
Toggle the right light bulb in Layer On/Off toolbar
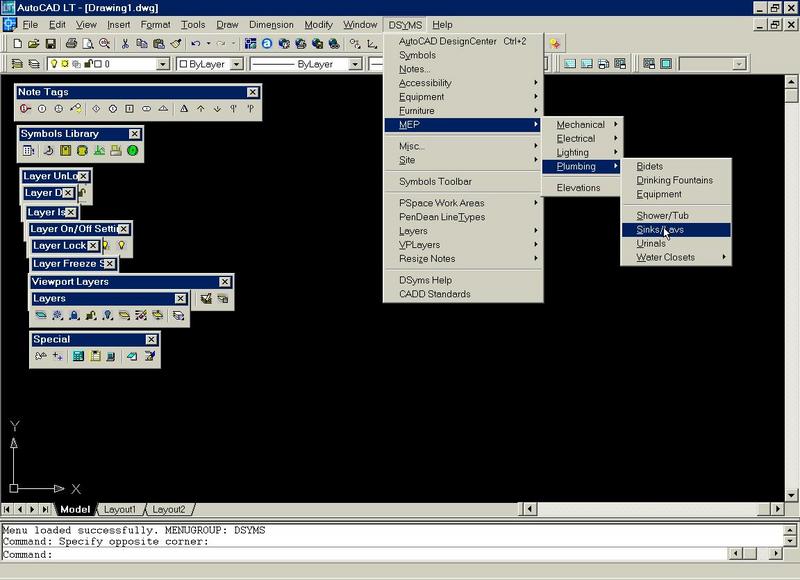121,245
